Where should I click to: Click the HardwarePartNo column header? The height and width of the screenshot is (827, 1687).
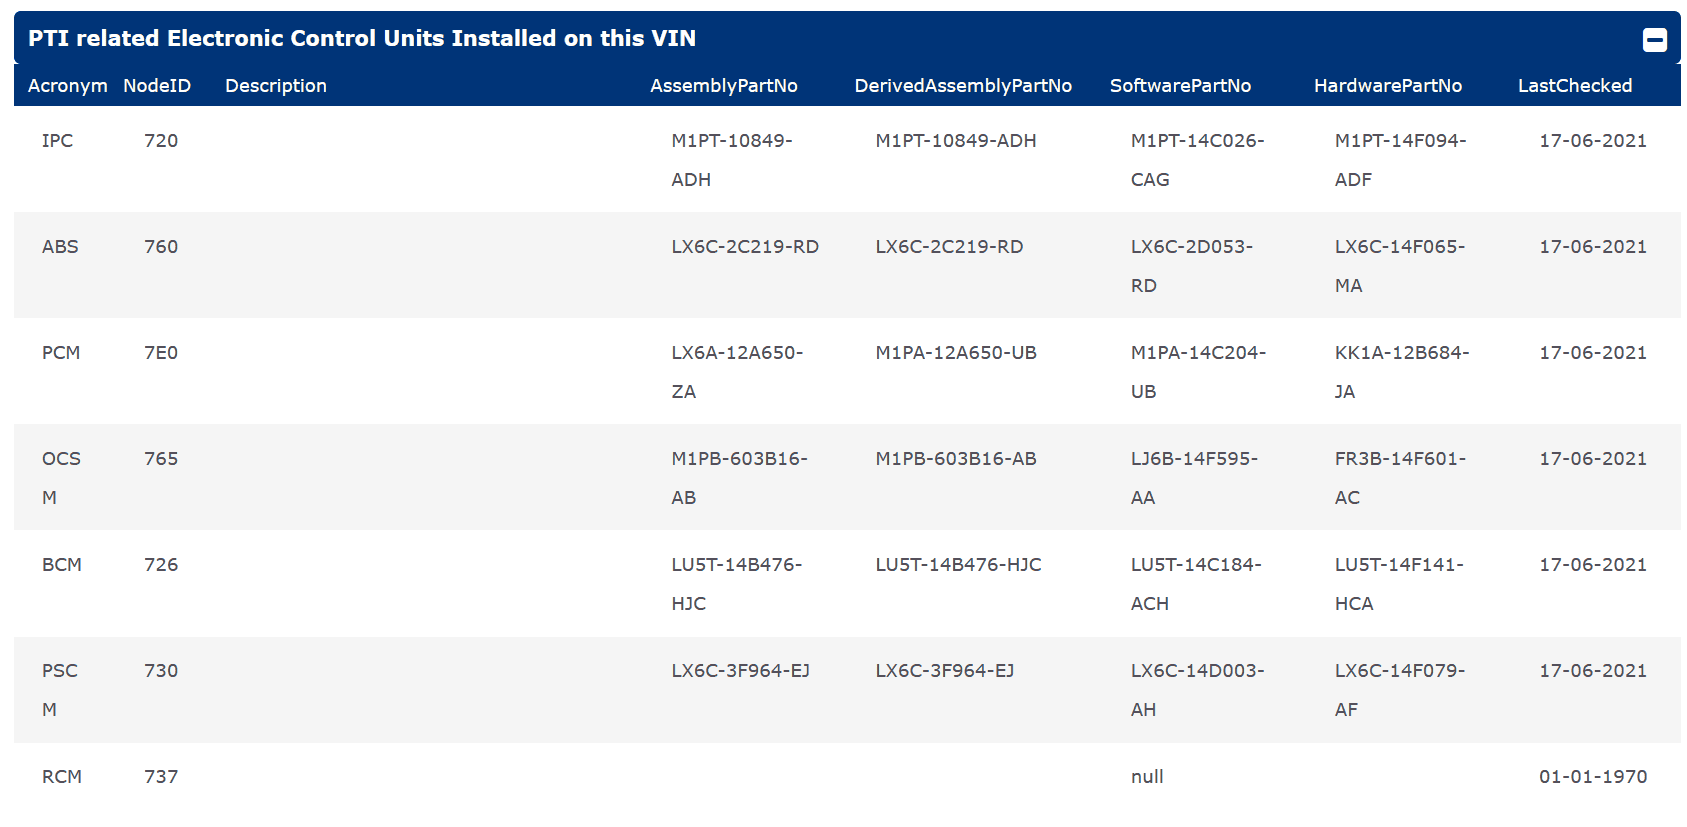(1387, 86)
